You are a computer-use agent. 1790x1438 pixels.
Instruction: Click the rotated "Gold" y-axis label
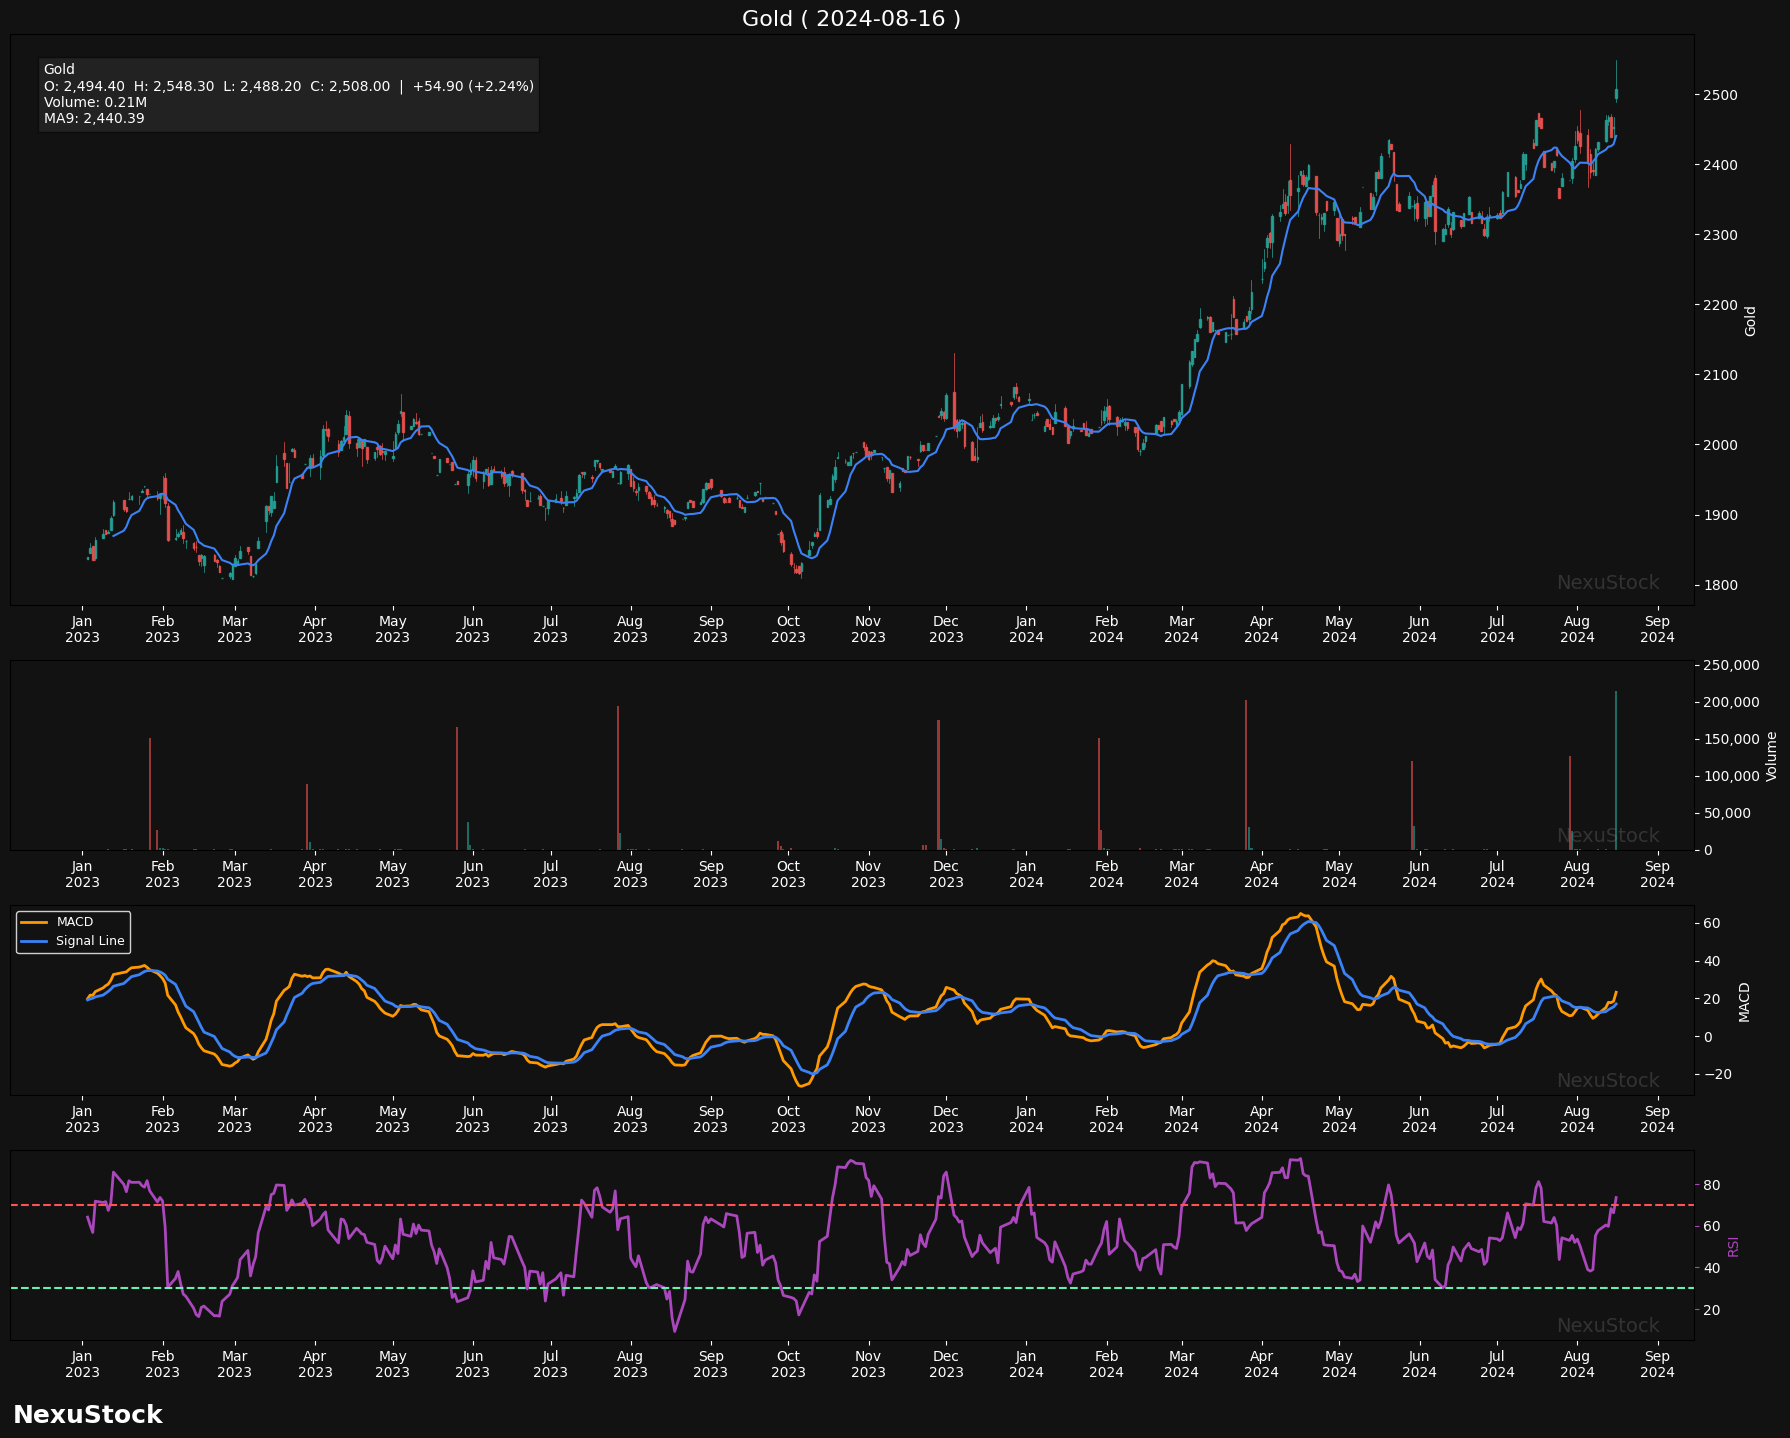tap(1750, 321)
